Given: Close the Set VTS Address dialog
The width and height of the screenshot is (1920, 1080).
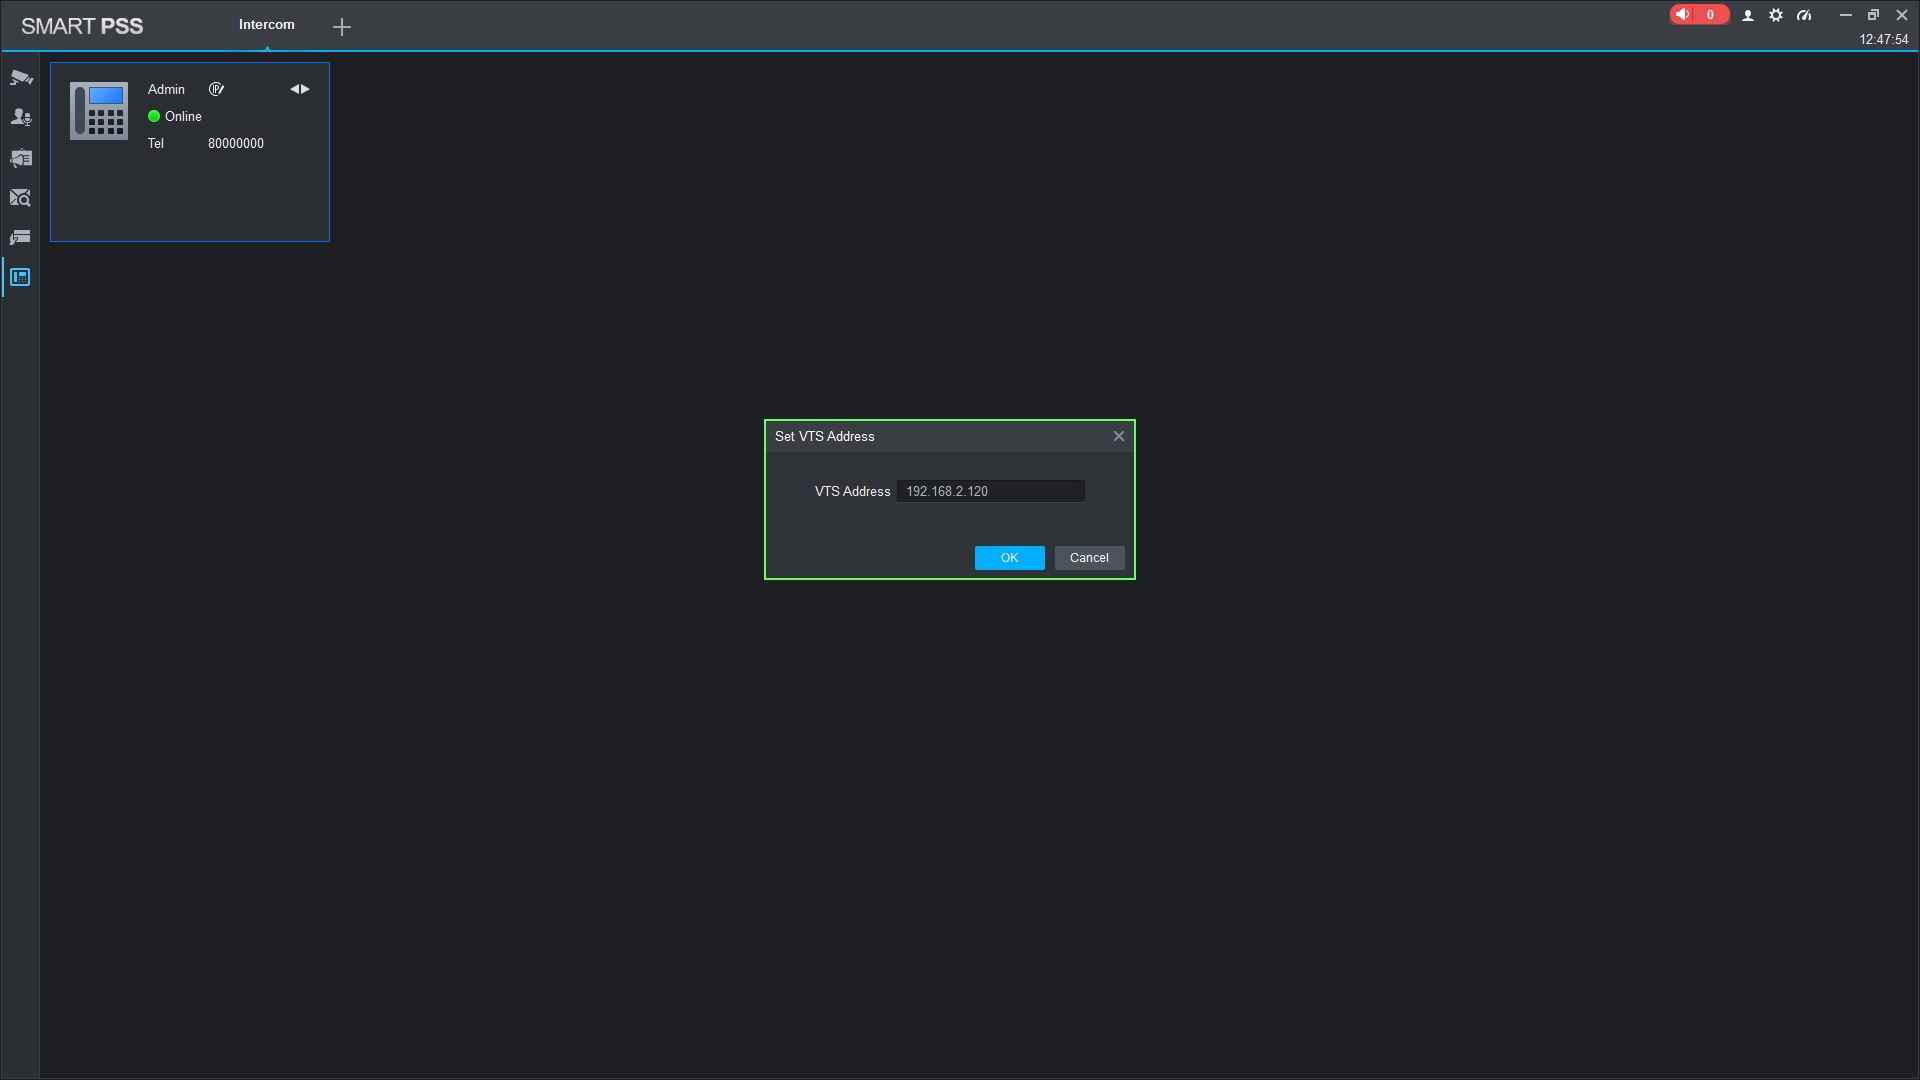Looking at the screenshot, I should (1119, 436).
